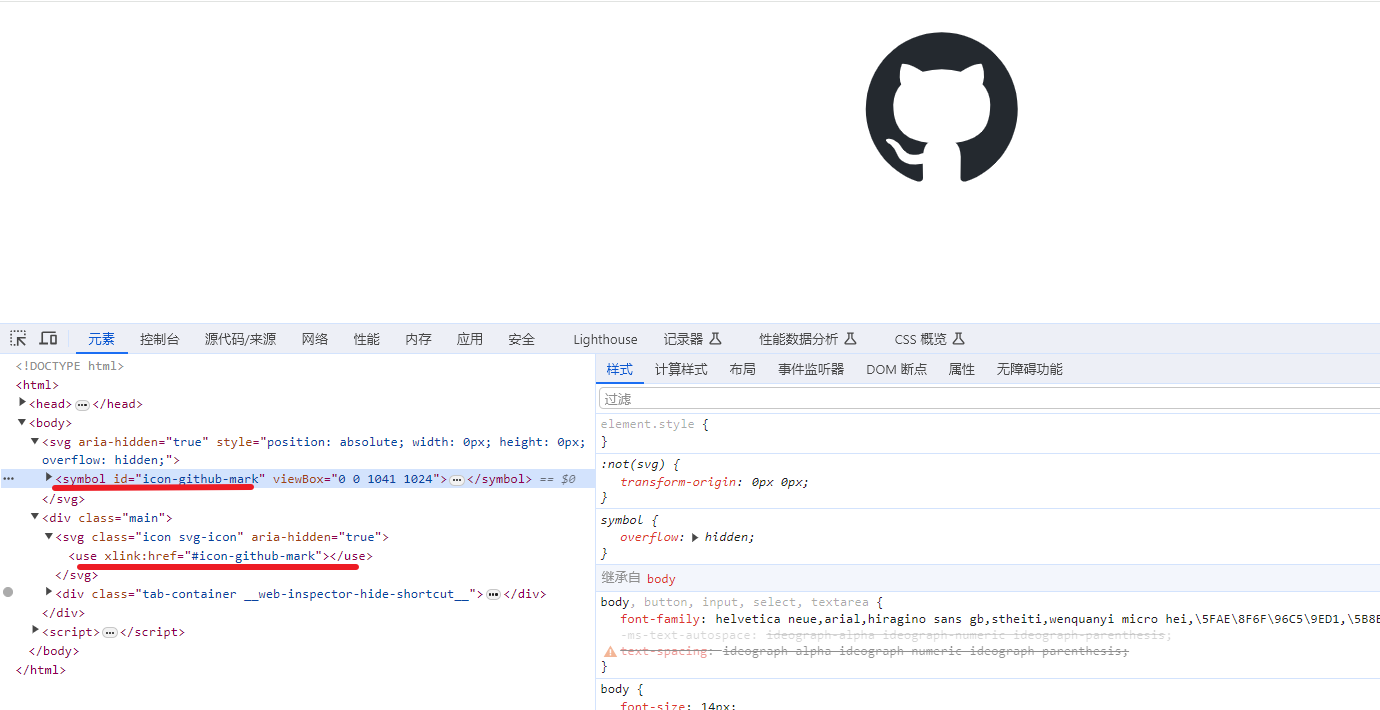Collapse the div class main node

pyautogui.click(x=35, y=517)
